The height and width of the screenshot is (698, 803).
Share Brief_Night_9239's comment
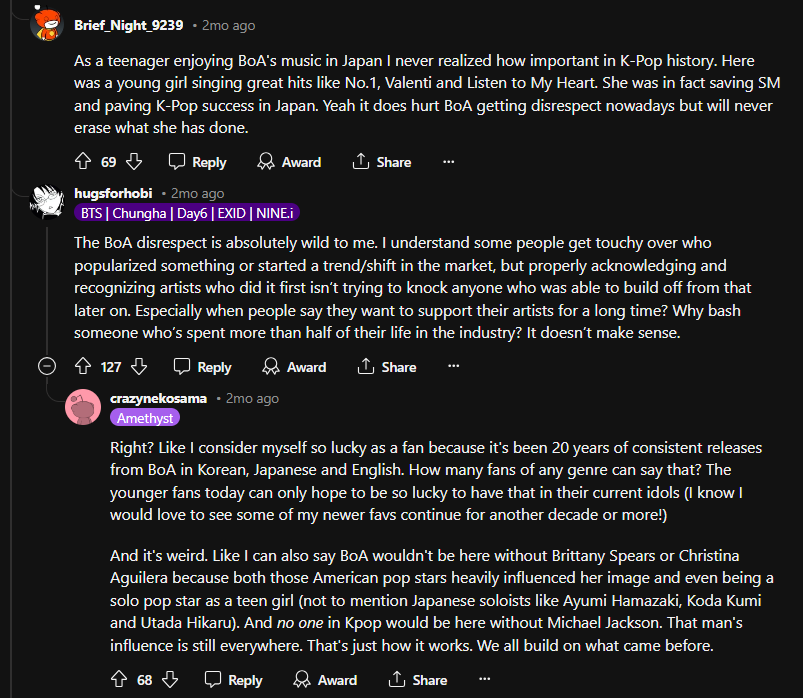(x=382, y=161)
